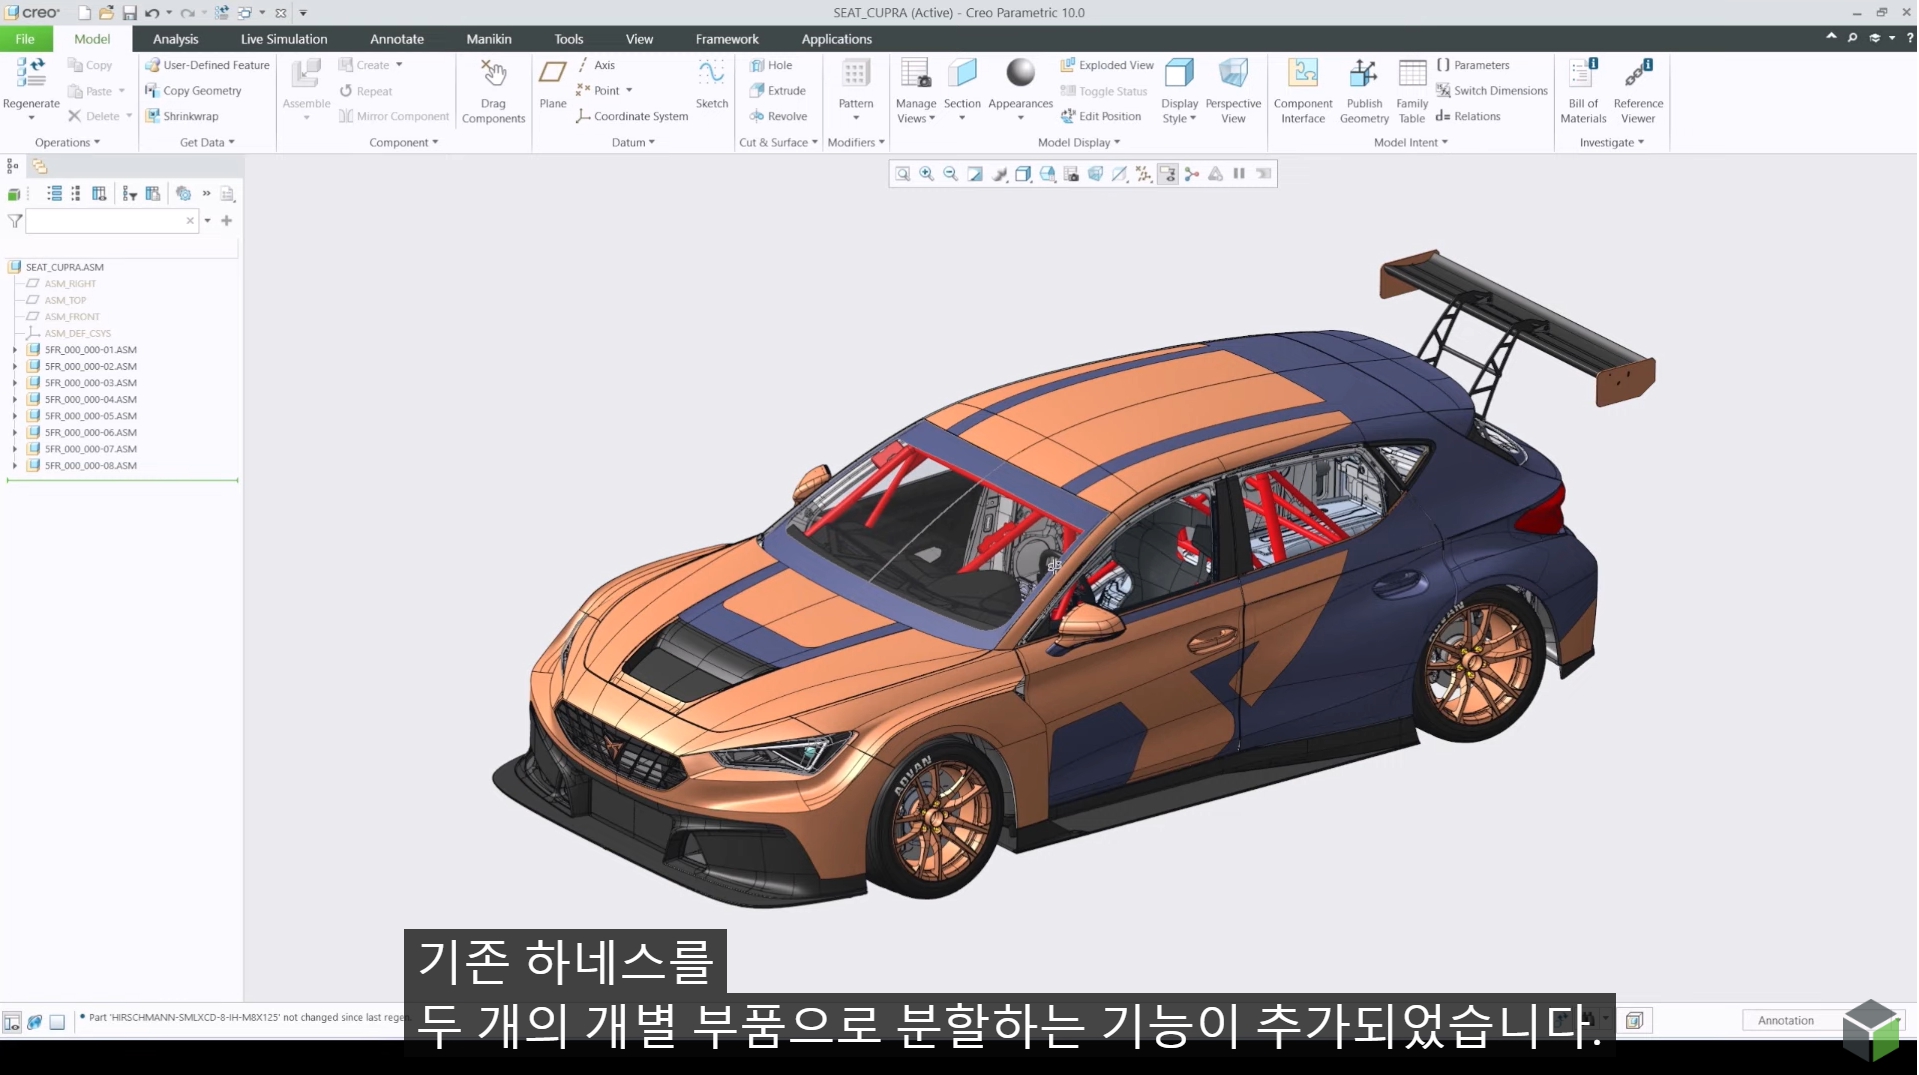Viewport: 1919px width, 1075px height.
Task: Toggle Switch Dimensions
Action: 1492,91
